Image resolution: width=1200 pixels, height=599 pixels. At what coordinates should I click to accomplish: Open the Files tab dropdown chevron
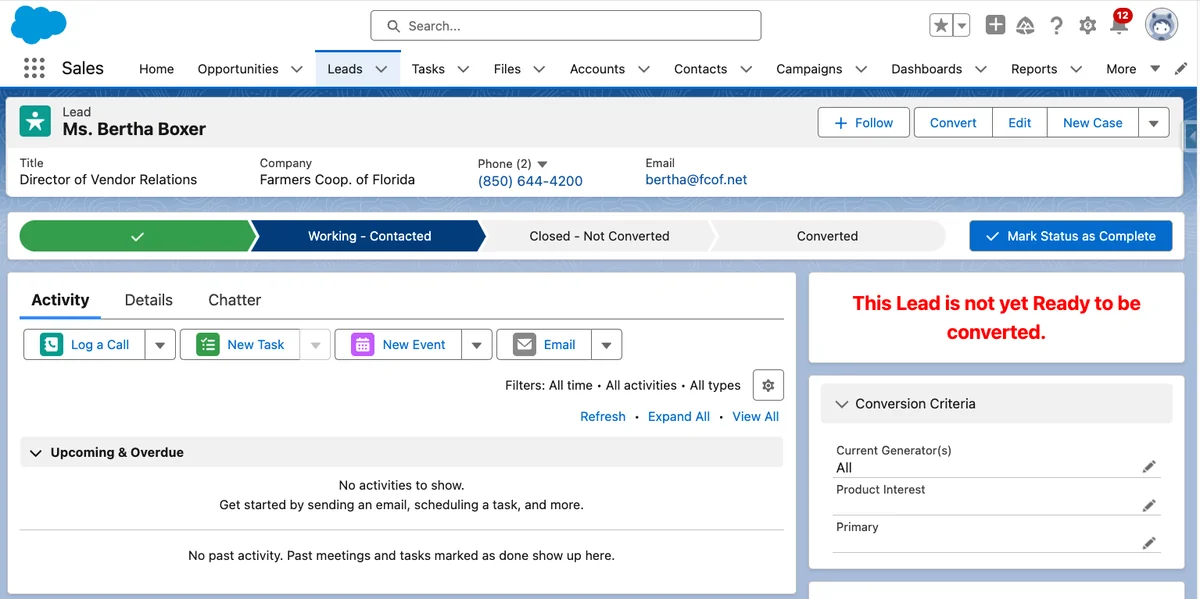click(x=539, y=69)
